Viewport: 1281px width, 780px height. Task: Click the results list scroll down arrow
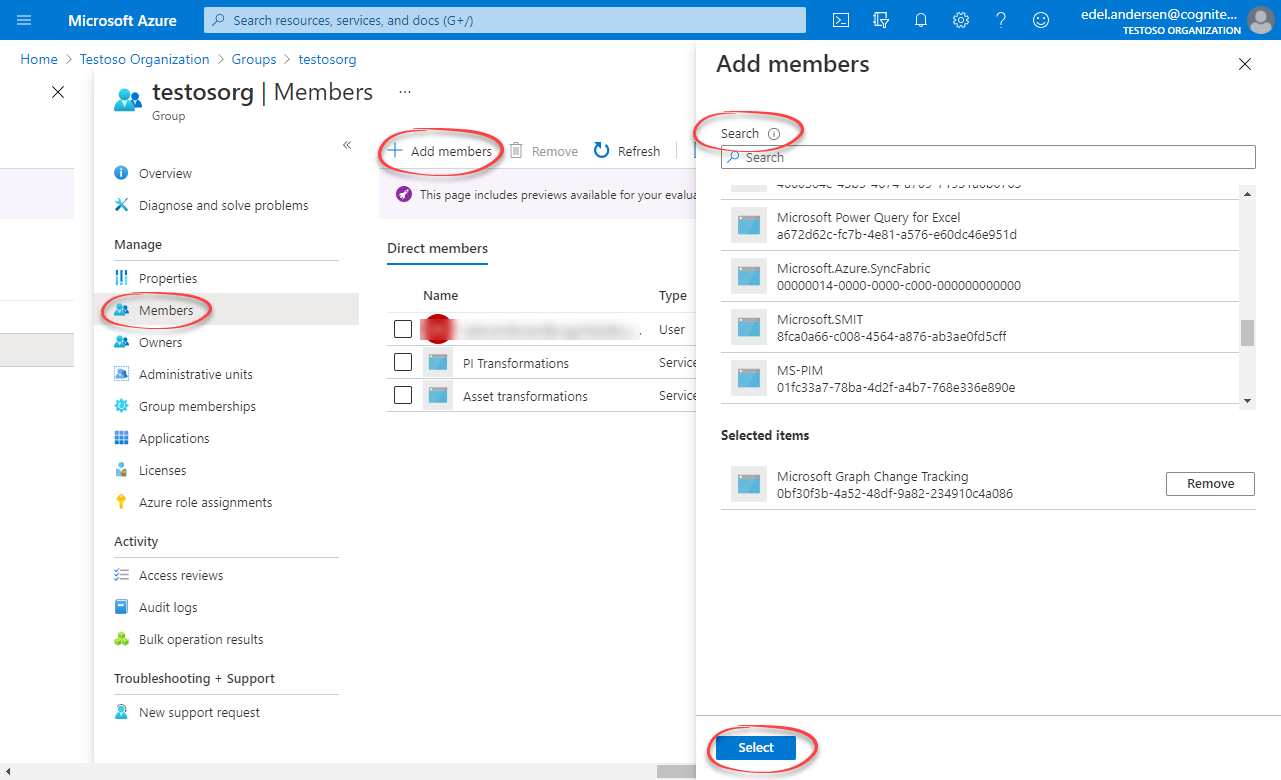[1247, 400]
